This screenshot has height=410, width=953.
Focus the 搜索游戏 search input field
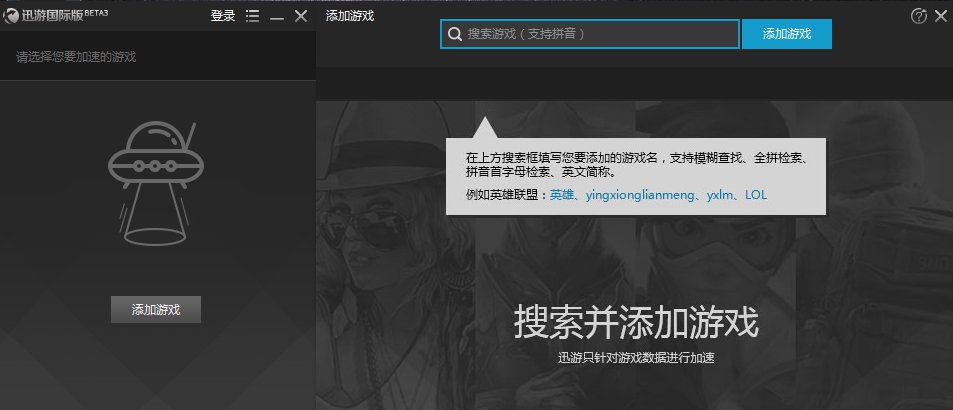pos(590,34)
